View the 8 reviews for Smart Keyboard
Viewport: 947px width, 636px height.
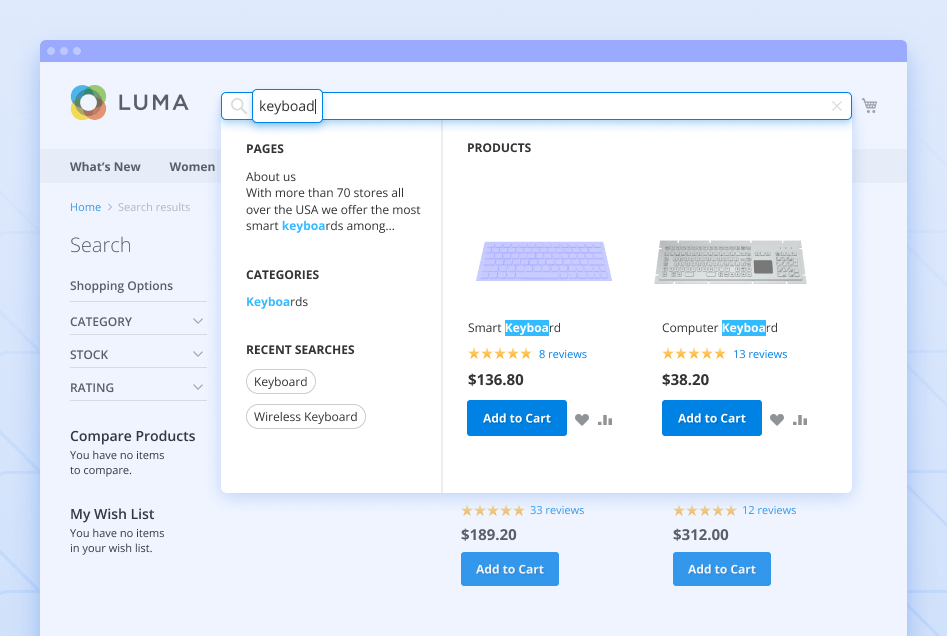[563, 353]
